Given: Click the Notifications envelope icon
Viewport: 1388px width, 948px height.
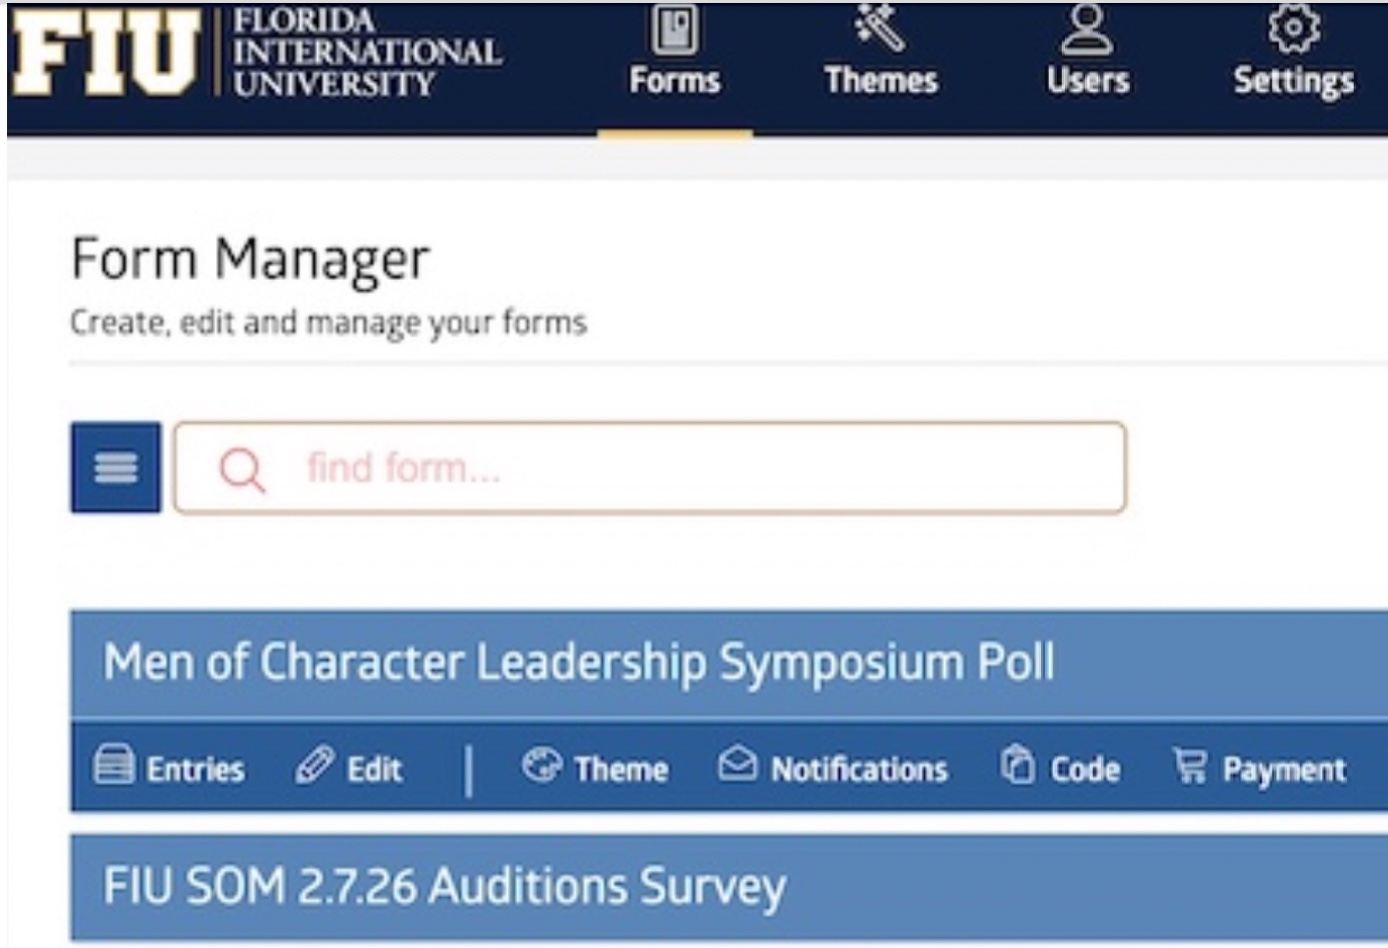Looking at the screenshot, I should pyautogui.click(x=737, y=765).
